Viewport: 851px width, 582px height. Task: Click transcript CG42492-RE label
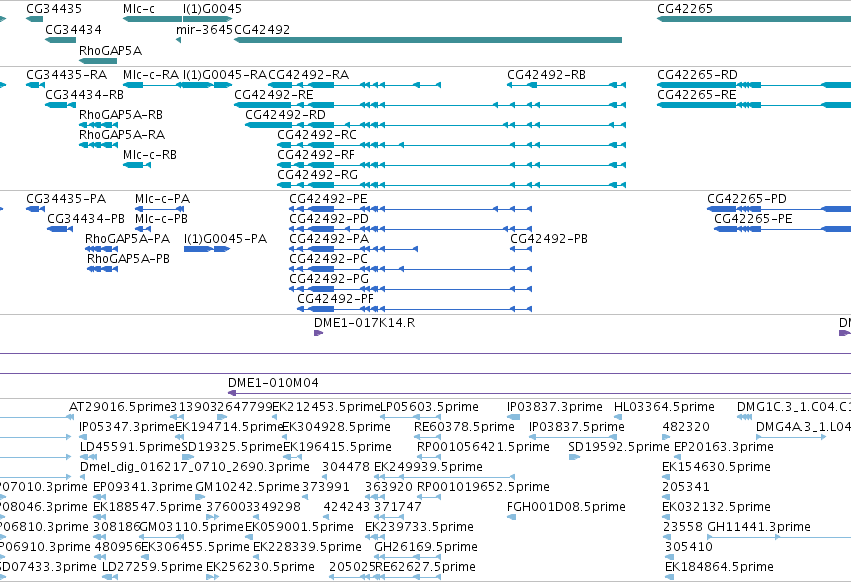(x=274, y=94)
